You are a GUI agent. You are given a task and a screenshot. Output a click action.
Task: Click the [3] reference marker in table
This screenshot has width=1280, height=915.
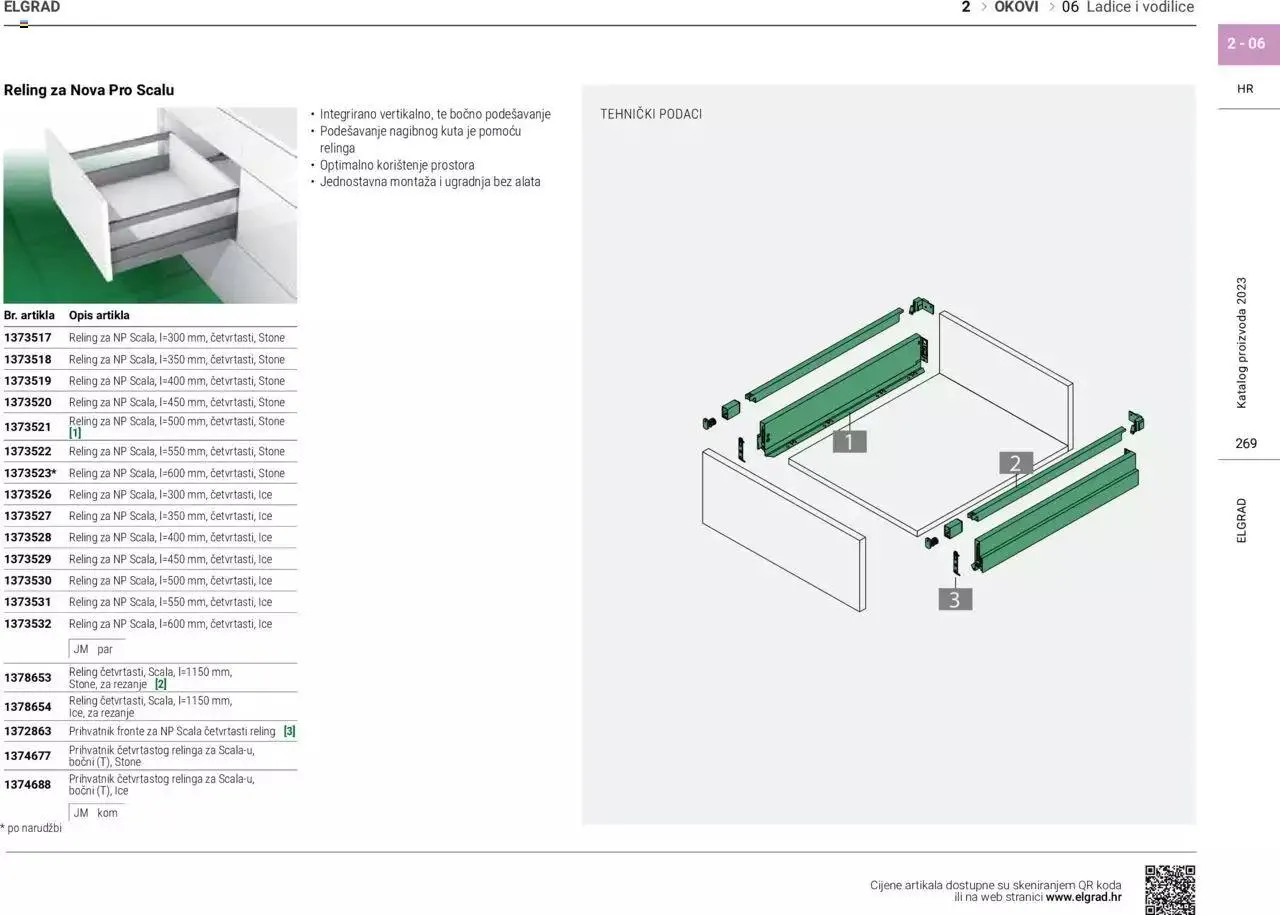pos(289,732)
